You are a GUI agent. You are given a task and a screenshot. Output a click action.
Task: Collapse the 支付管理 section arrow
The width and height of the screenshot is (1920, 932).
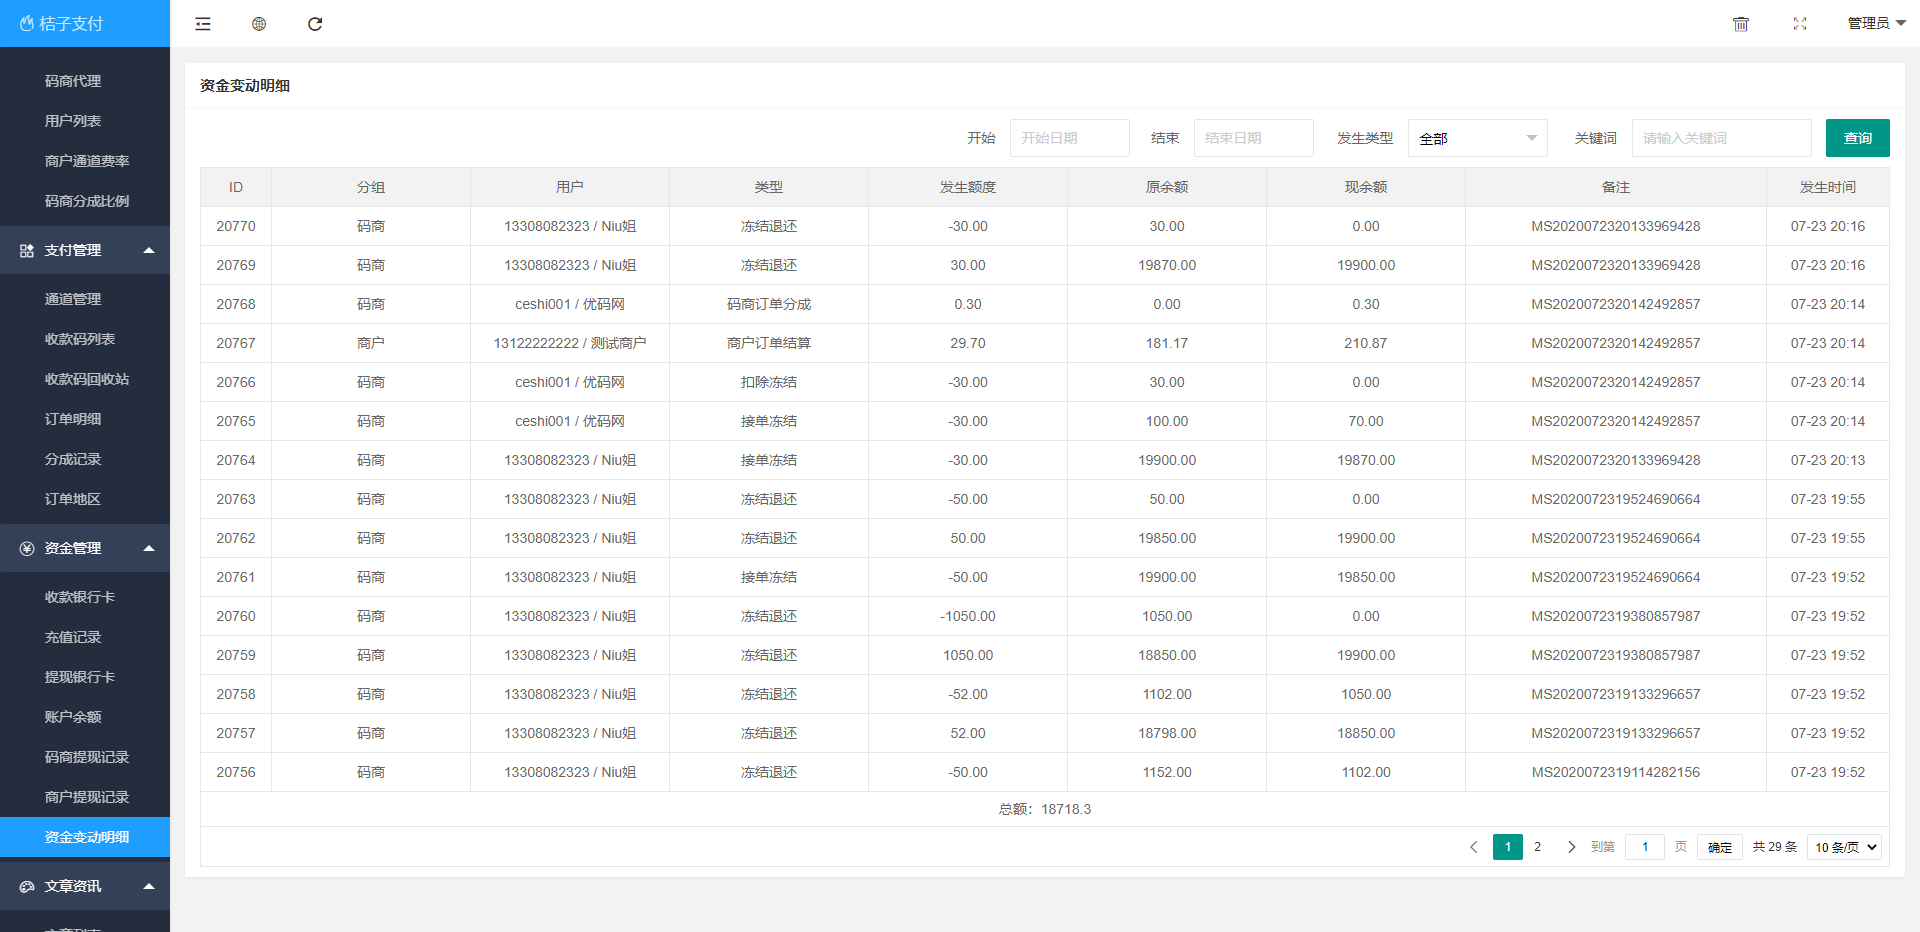[x=149, y=250]
